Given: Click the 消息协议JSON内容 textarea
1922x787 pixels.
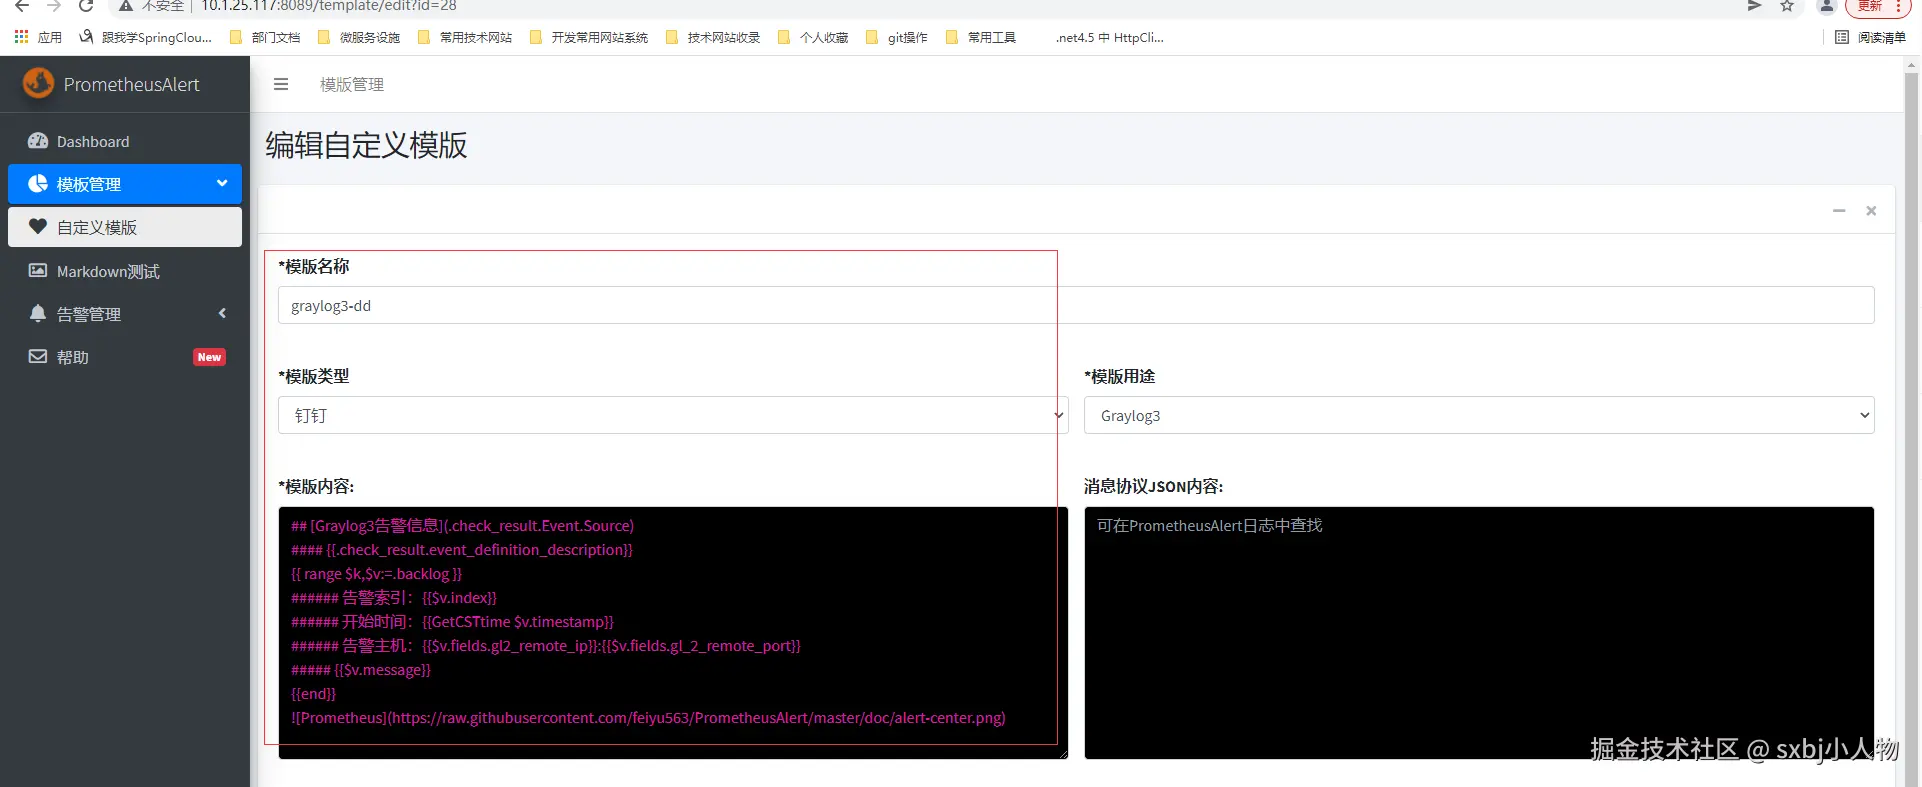Looking at the screenshot, I should (x=1479, y=633).
